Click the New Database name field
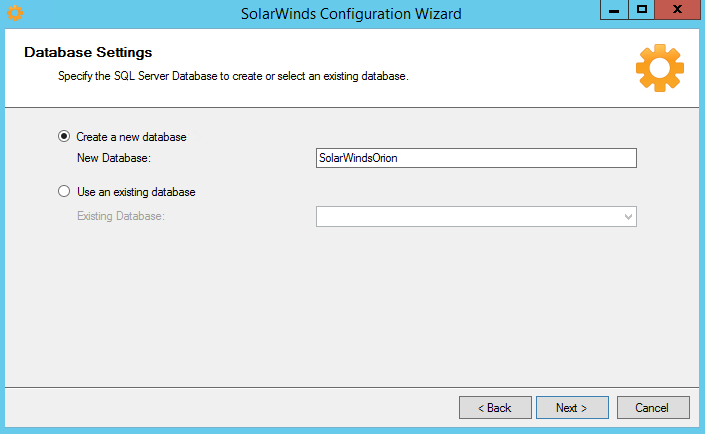The image size is (705, 434). tap(476, 158)
